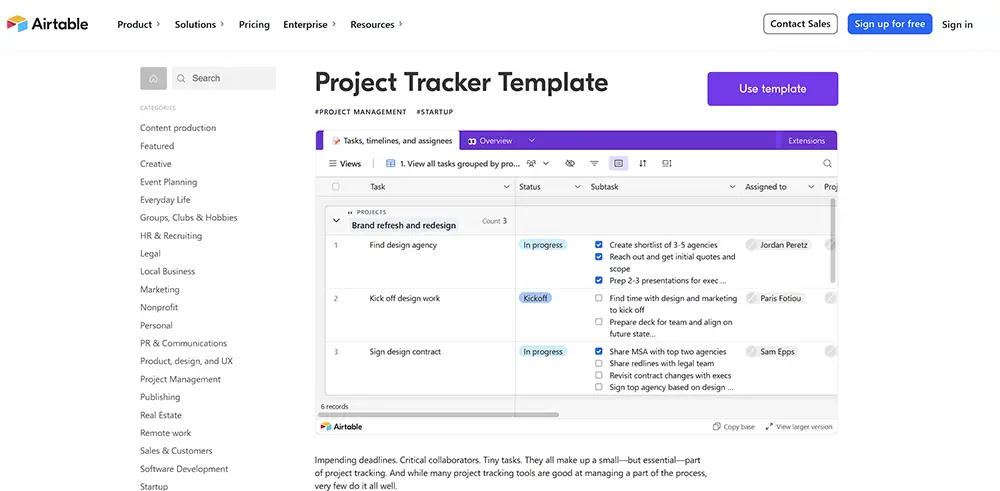1000x491 pixels.
Task: Uncheck 'Prep 2-3 presentations for exec'
Action: pos(598,280)
